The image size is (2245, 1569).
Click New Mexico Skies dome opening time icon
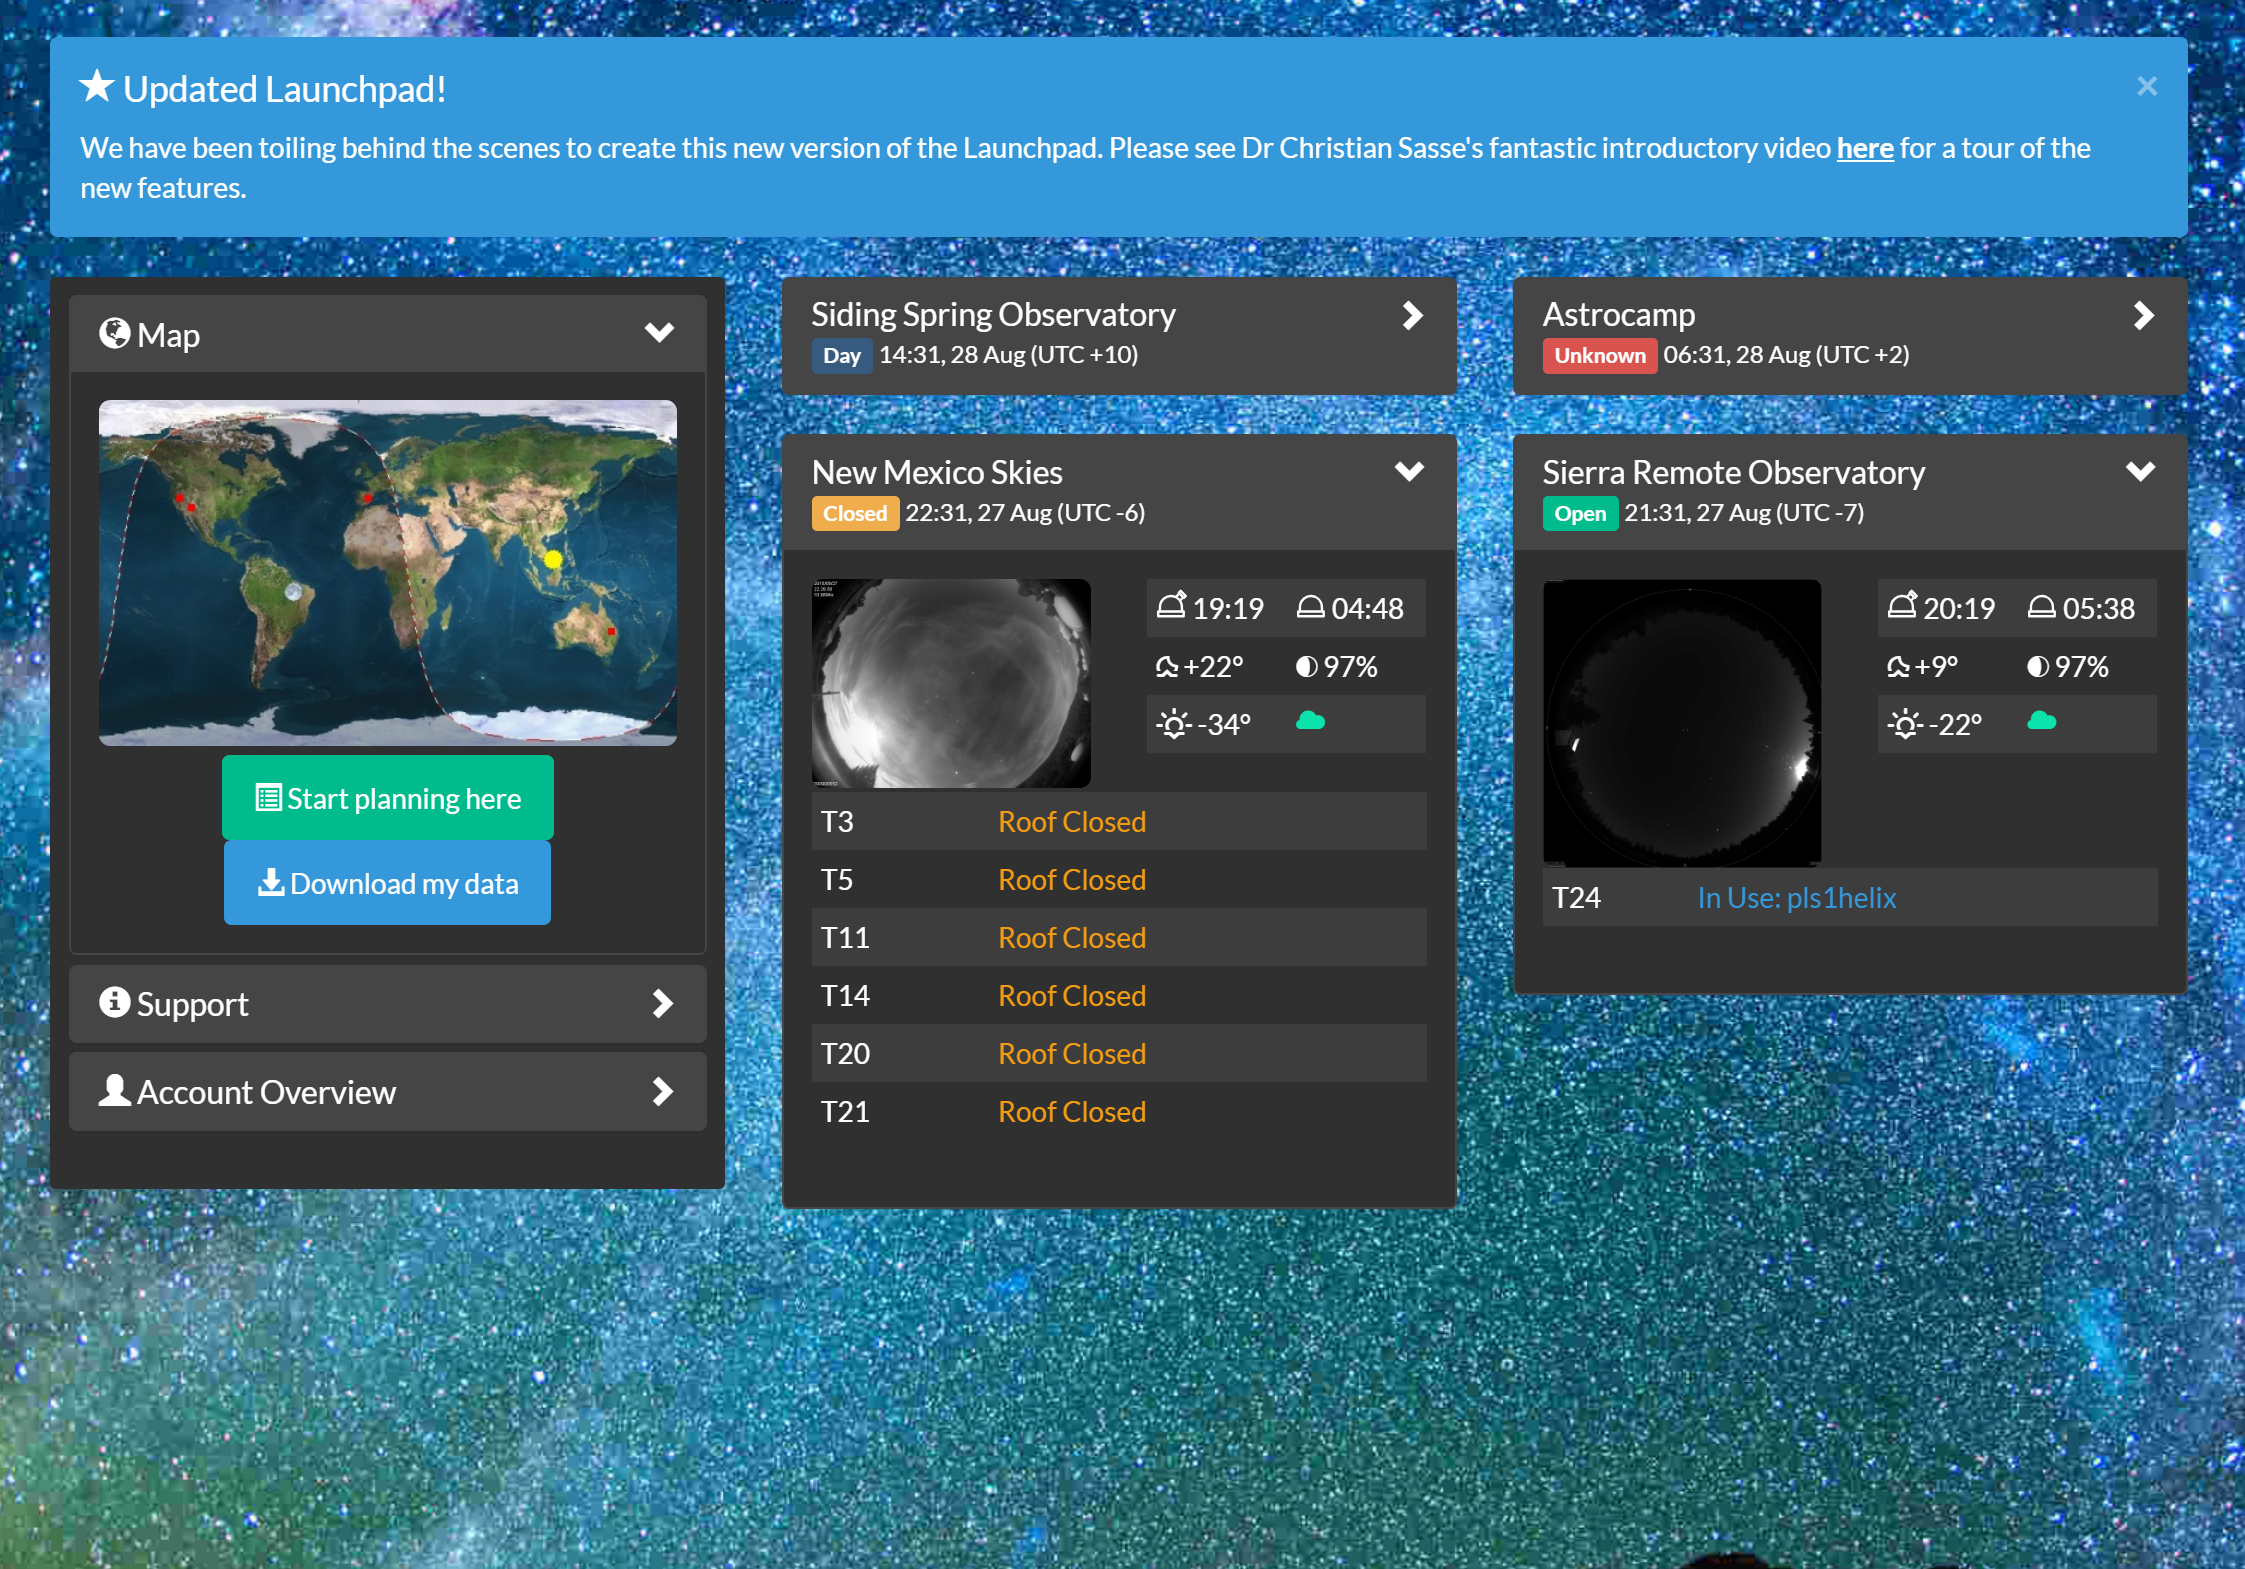click(1171, 606)
